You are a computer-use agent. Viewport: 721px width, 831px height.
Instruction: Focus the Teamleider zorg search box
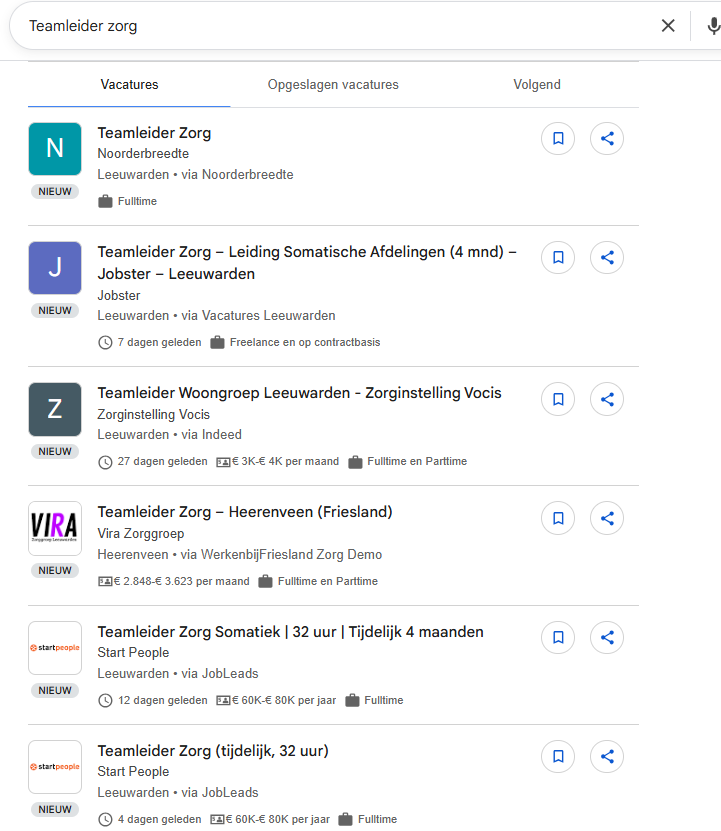[330, 26]
